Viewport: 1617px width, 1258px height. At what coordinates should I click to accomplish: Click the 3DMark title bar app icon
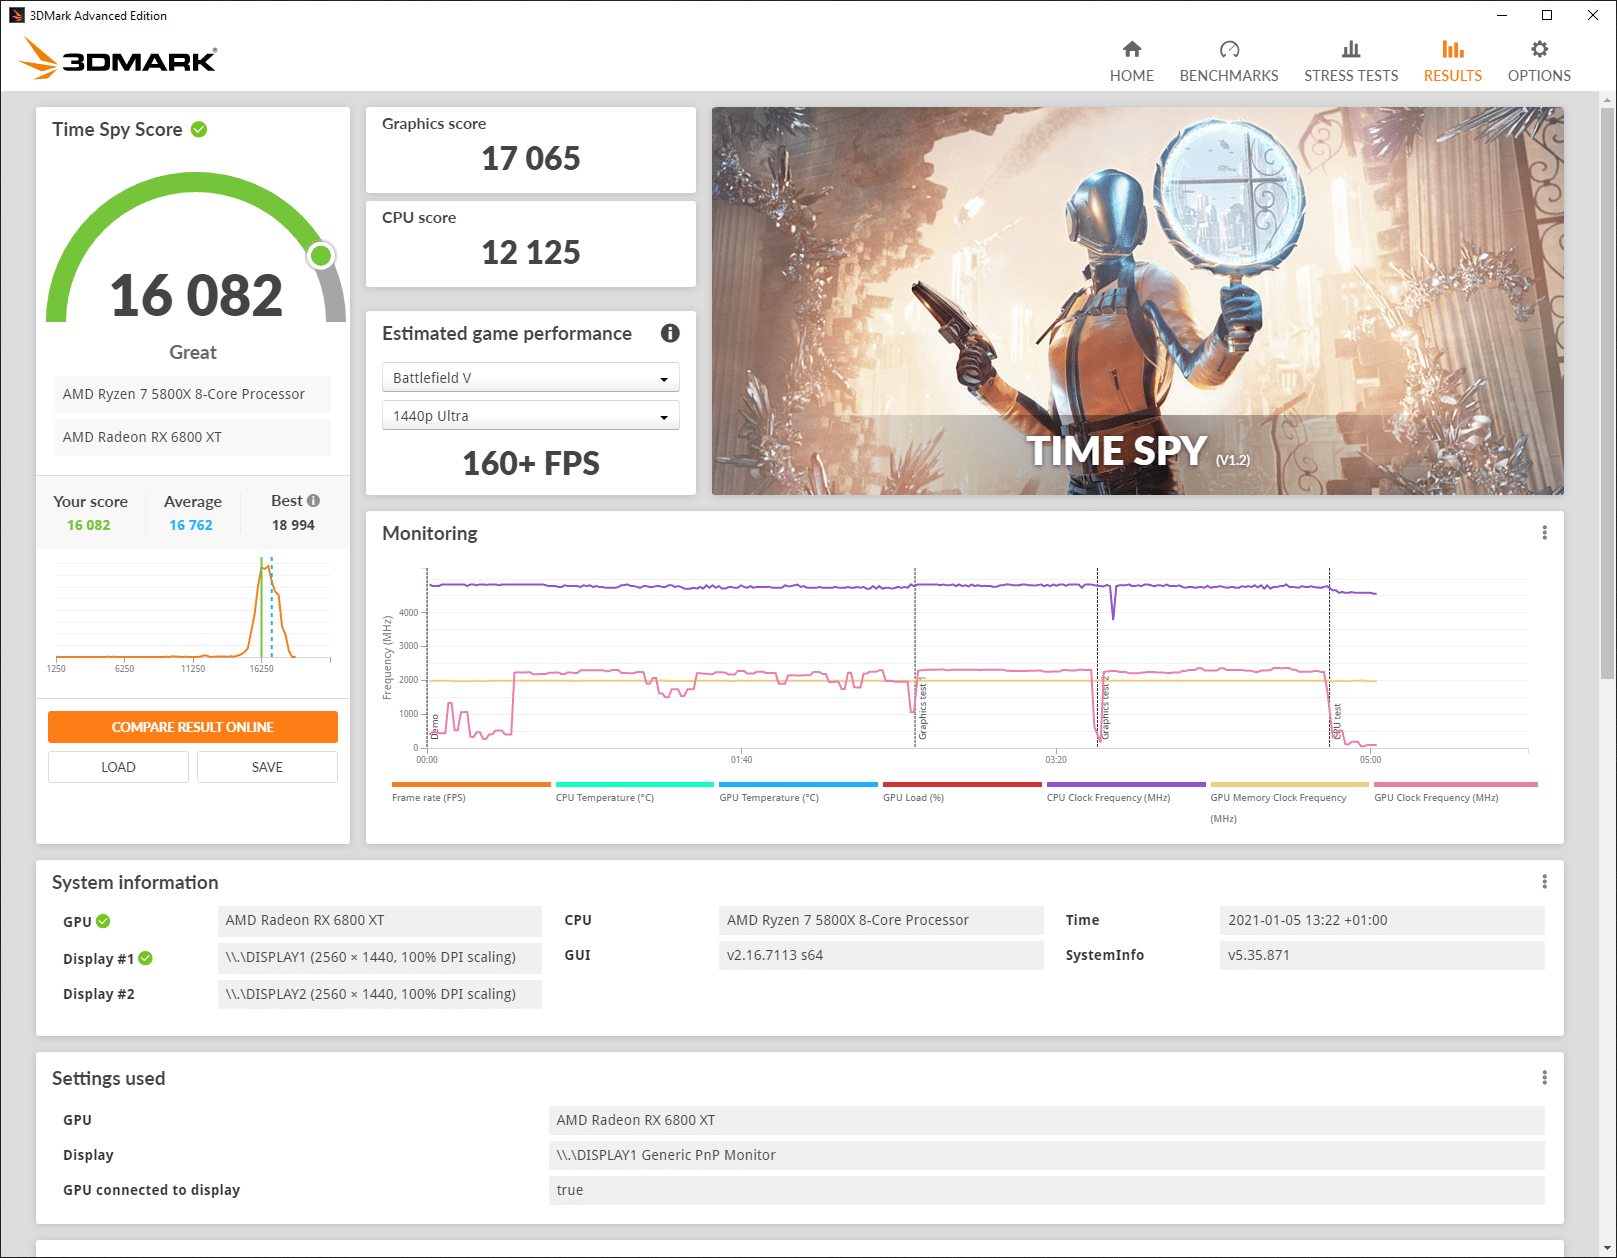(x=16, y=15)
